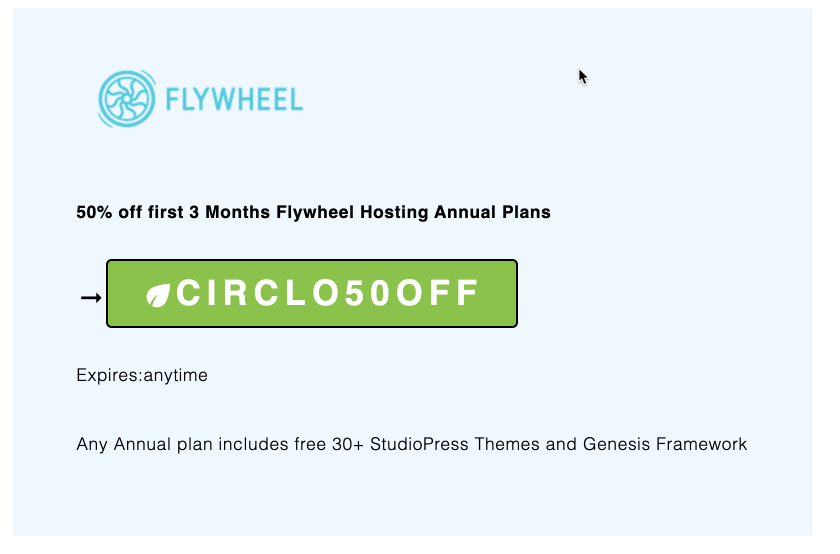Click the FLYWHEEL wordmark text
The image size is (840, 554).
click(x=234, y=100)
